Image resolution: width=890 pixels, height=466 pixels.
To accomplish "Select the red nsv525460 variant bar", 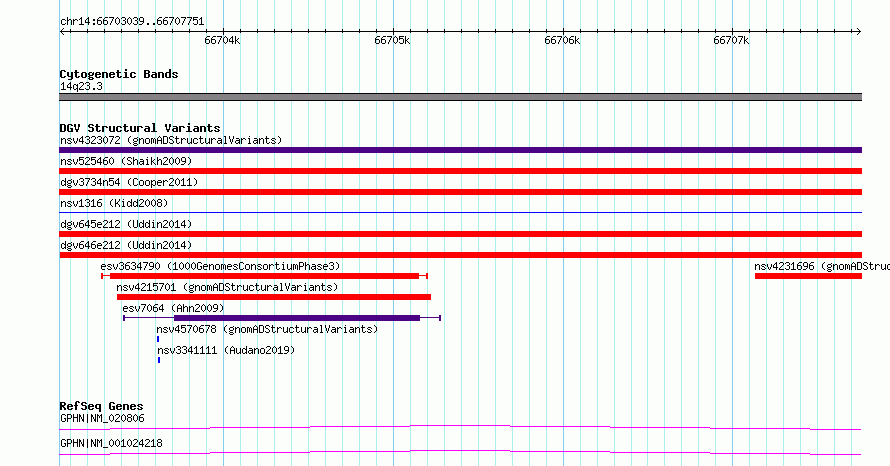I will pyautogui.click(x=460, y=171).
